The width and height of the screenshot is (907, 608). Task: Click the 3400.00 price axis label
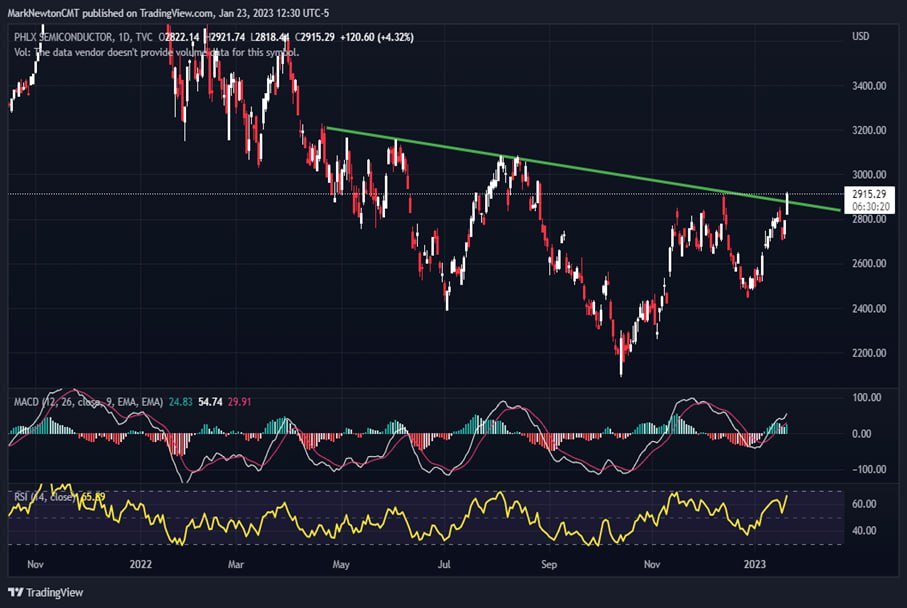click(x=869, y=86)
